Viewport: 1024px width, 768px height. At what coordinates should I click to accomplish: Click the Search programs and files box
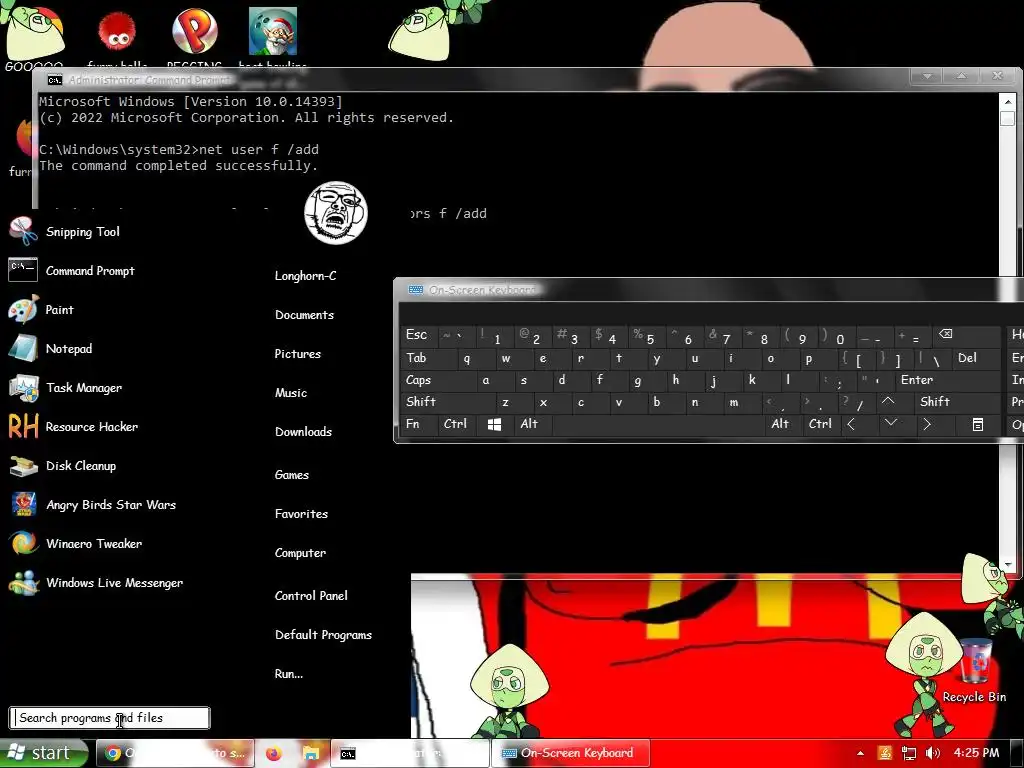(110, 718)
